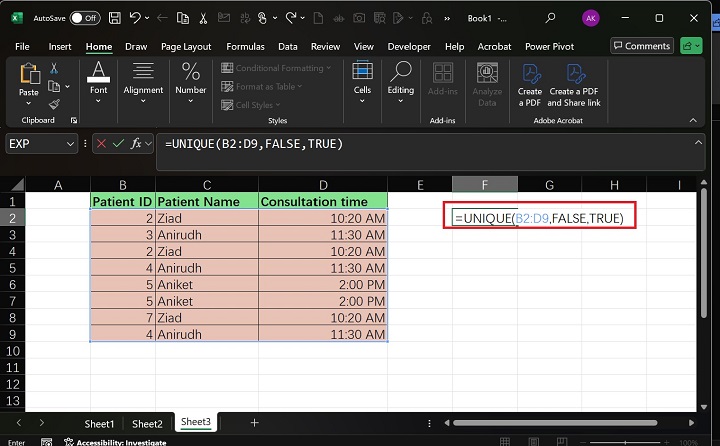Click the Undo arrow icon
720x446 pixels.
(136, 18)
